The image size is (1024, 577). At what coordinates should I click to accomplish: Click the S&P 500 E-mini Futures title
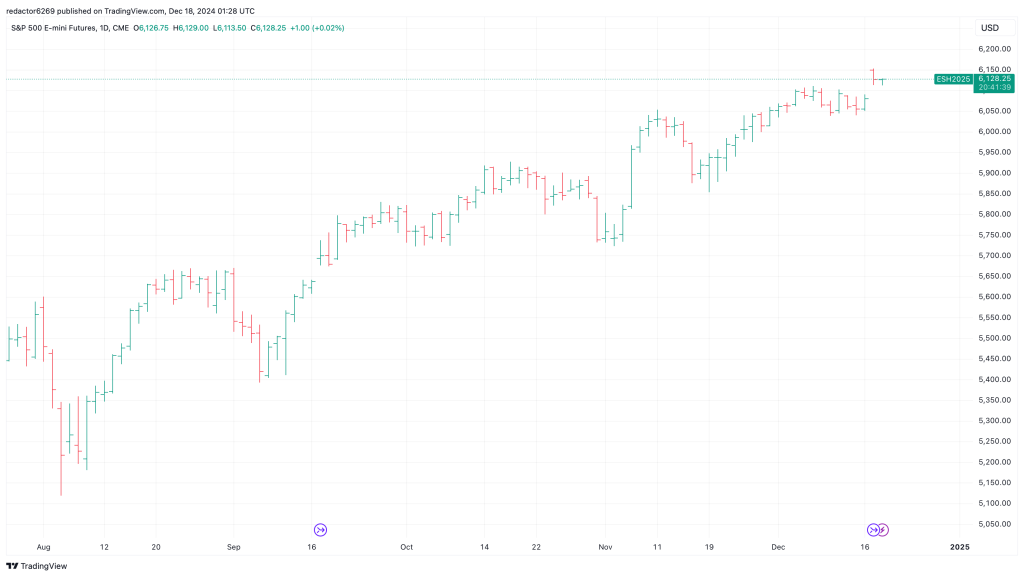55,28
